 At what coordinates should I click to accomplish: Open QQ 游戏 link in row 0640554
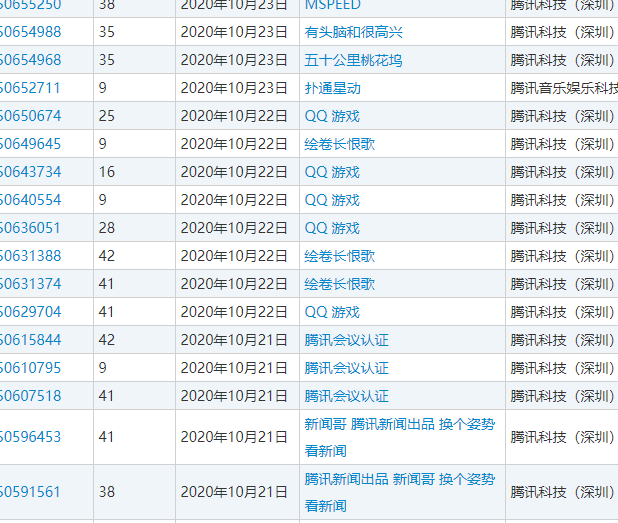[332, 200]
